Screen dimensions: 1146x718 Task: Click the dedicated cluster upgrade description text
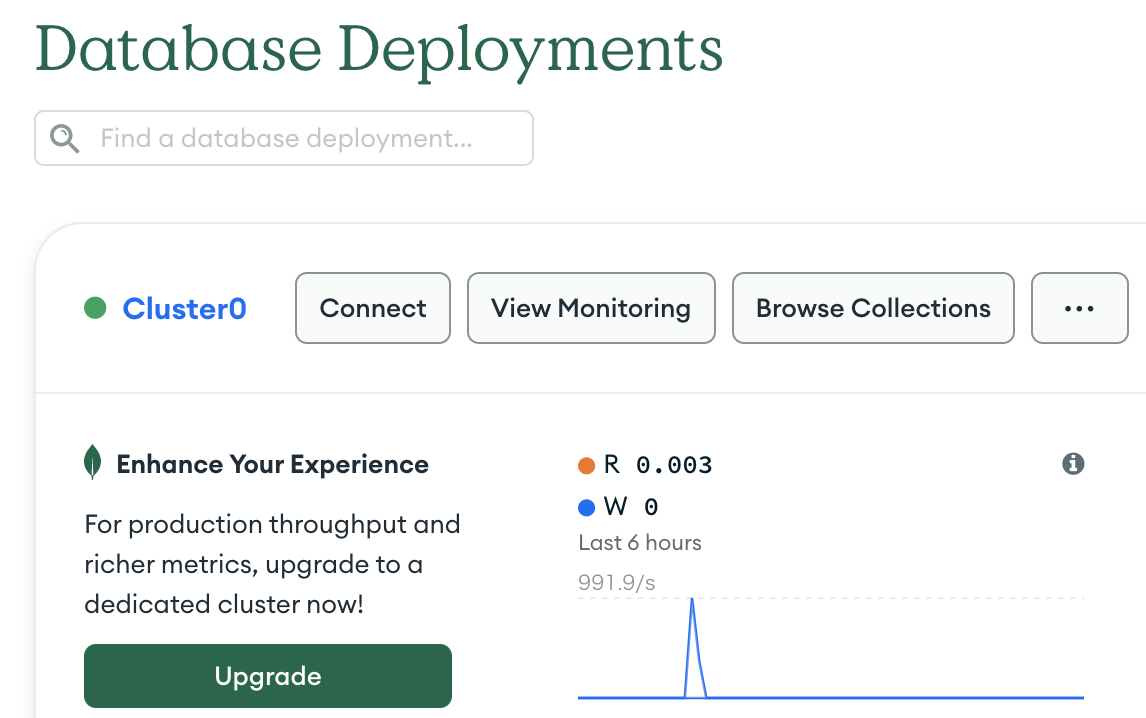272,564
